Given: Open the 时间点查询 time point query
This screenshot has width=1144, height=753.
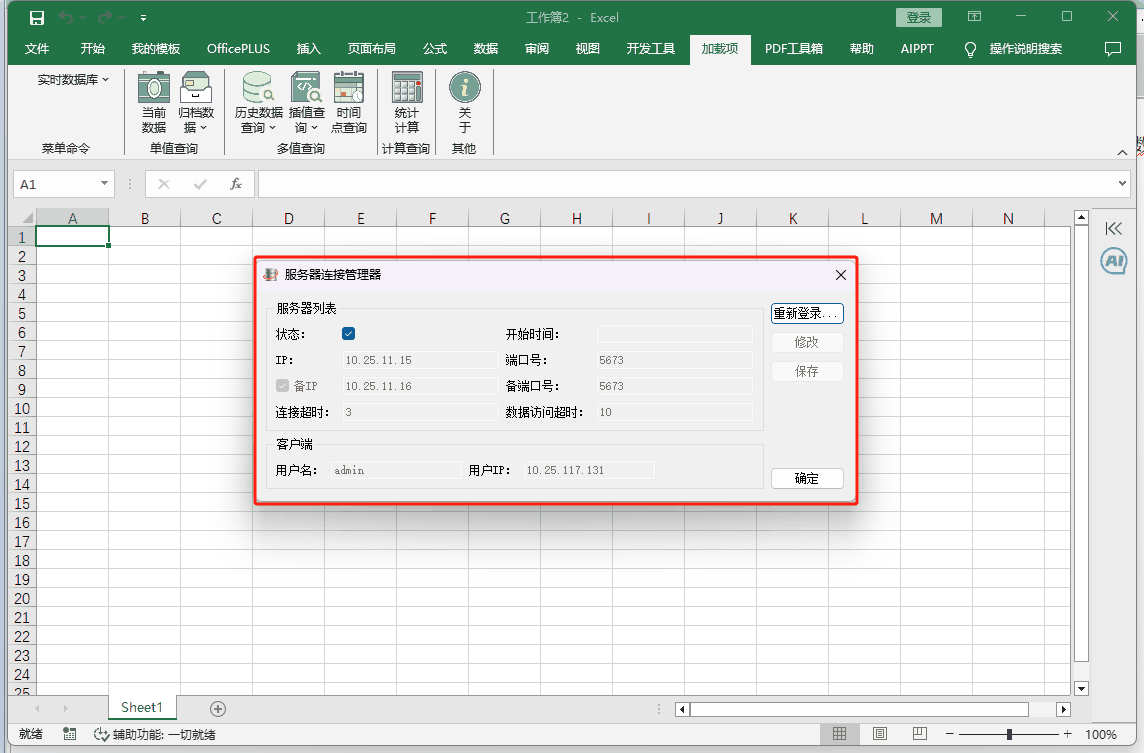Looking at the screenshot, I should coord(349,102).
